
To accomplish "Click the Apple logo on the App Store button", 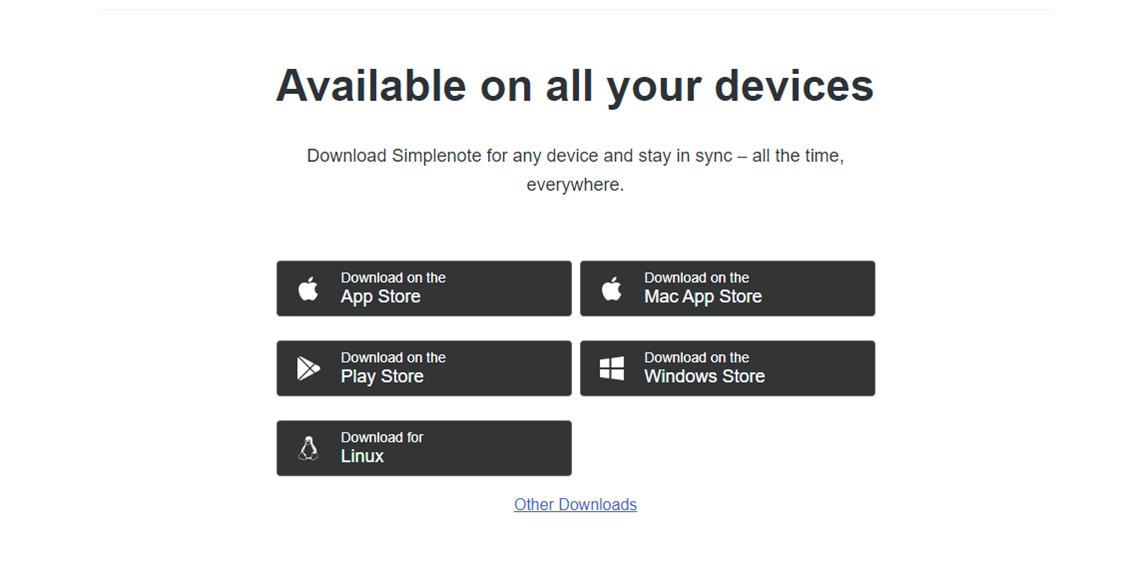I will pos(308,289).
